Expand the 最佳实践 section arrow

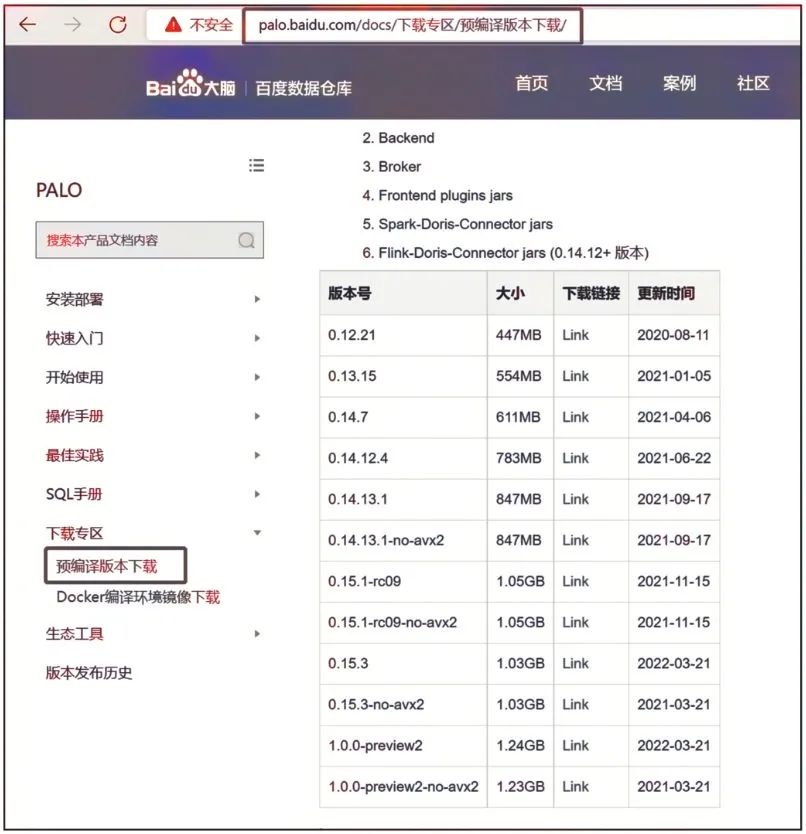click(257, 455)
